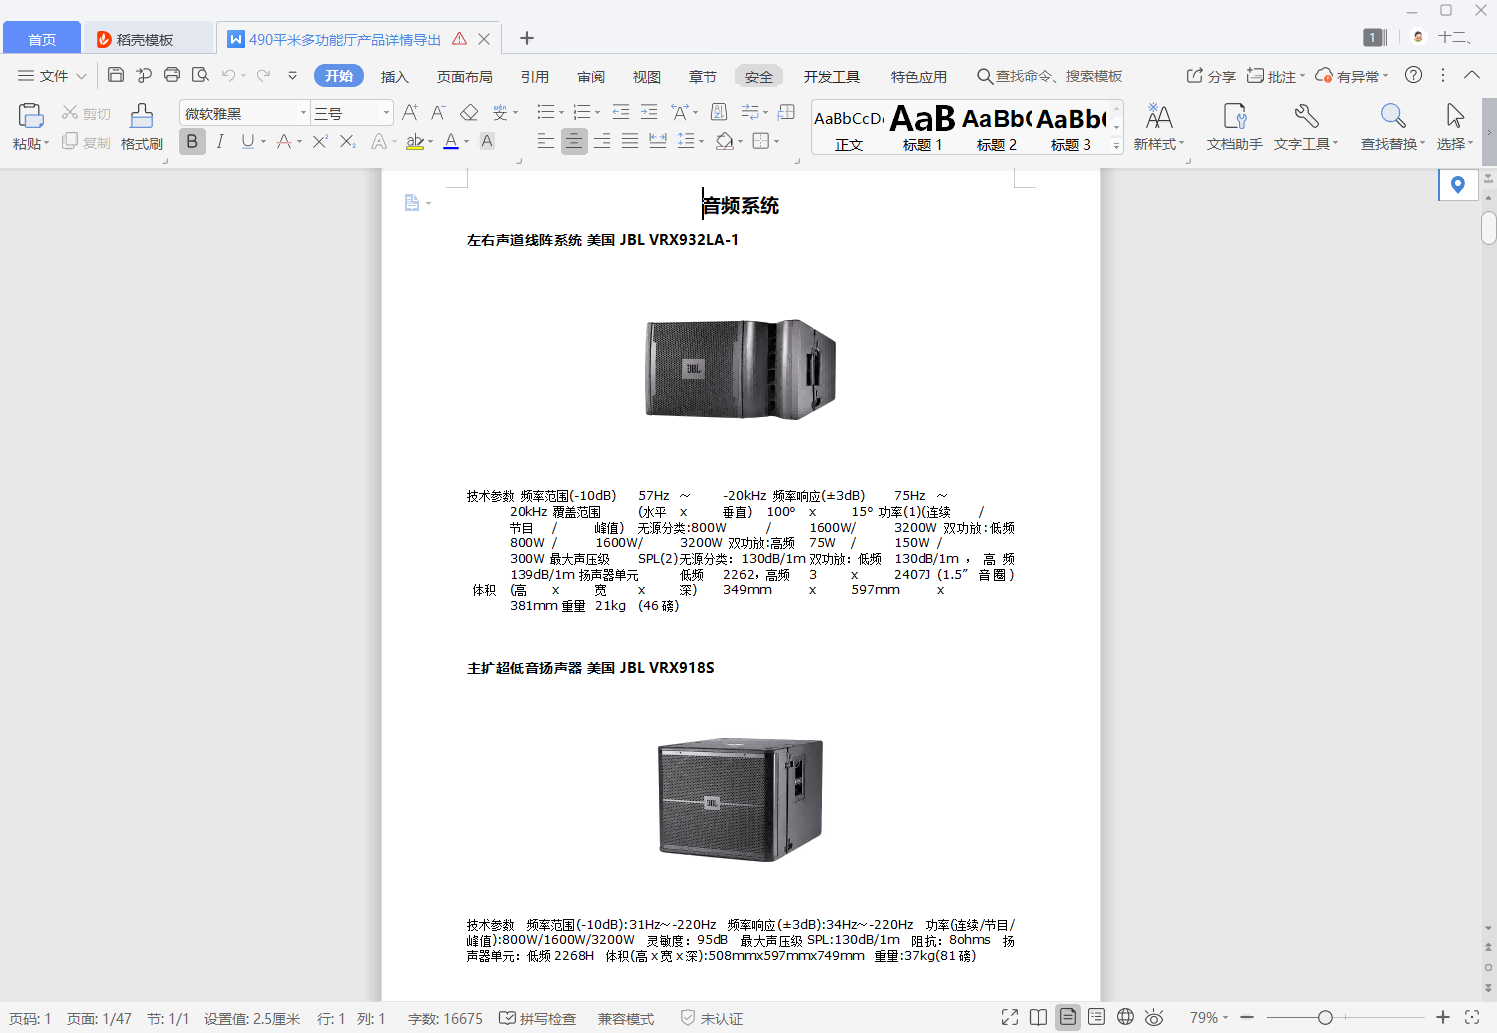Apply superscript formatting

coord(318,142)
